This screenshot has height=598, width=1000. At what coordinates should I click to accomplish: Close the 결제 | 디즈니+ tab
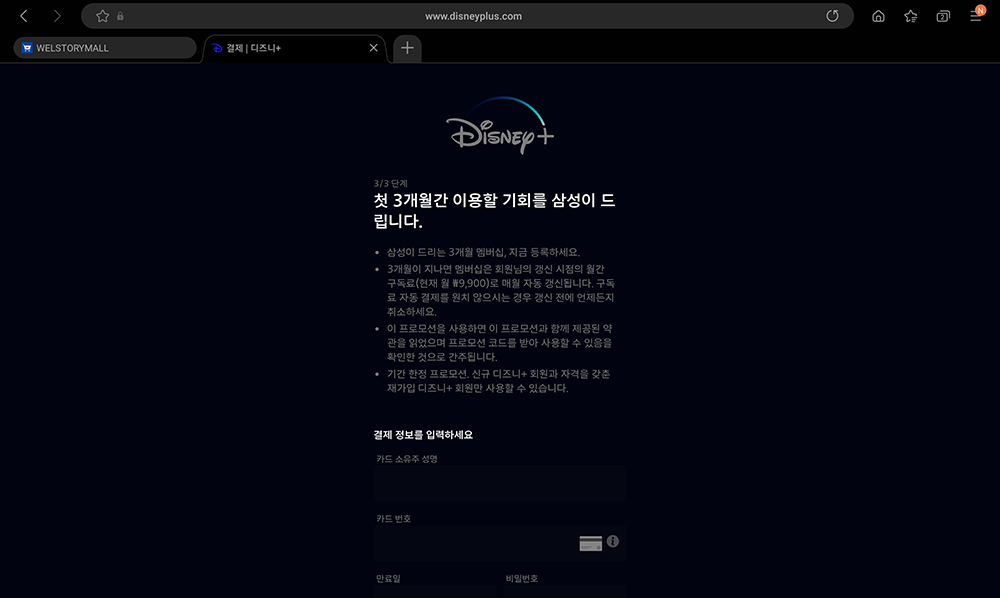[x=374, y=48]
